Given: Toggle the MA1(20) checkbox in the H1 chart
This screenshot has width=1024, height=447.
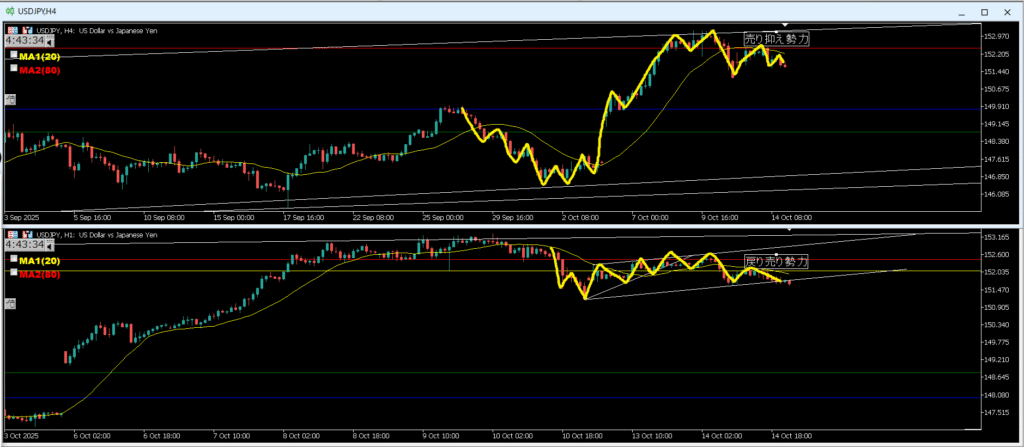Looking at the screenshot, I should point(12,260).
